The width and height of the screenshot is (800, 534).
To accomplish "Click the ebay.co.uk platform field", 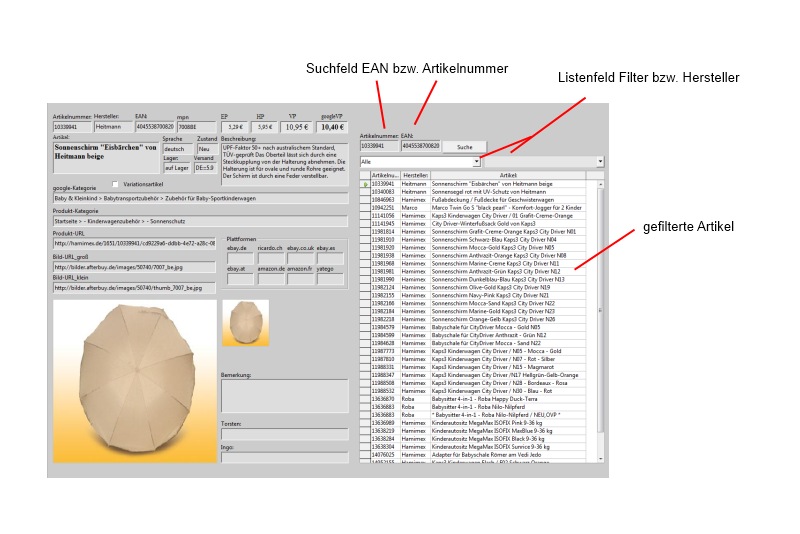I will (x=301, y=258).
